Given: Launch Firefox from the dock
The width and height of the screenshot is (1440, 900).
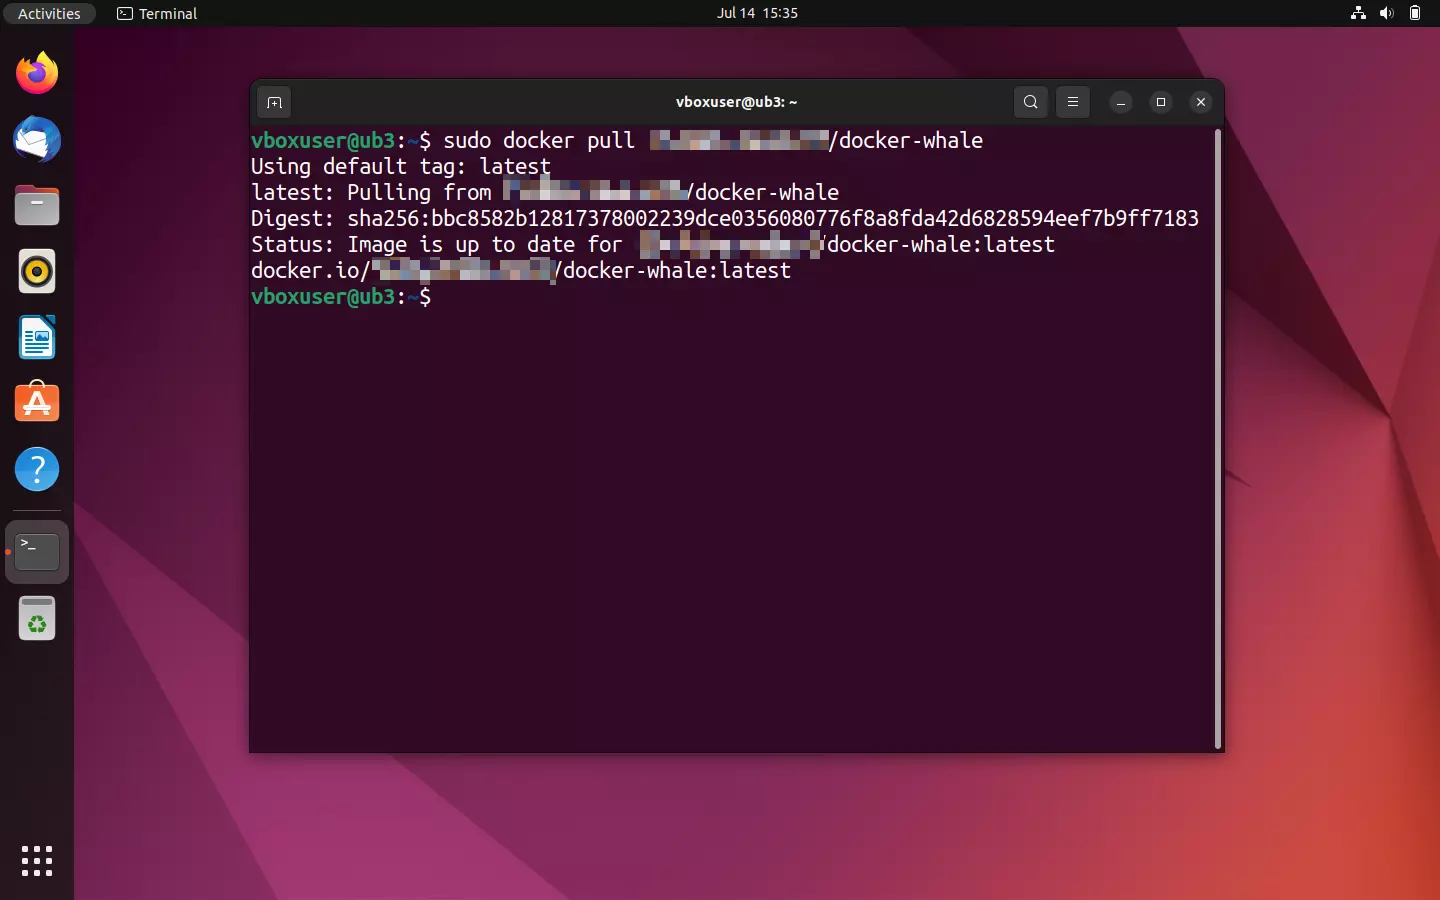Looking at the screenshot, I should 36,73.
